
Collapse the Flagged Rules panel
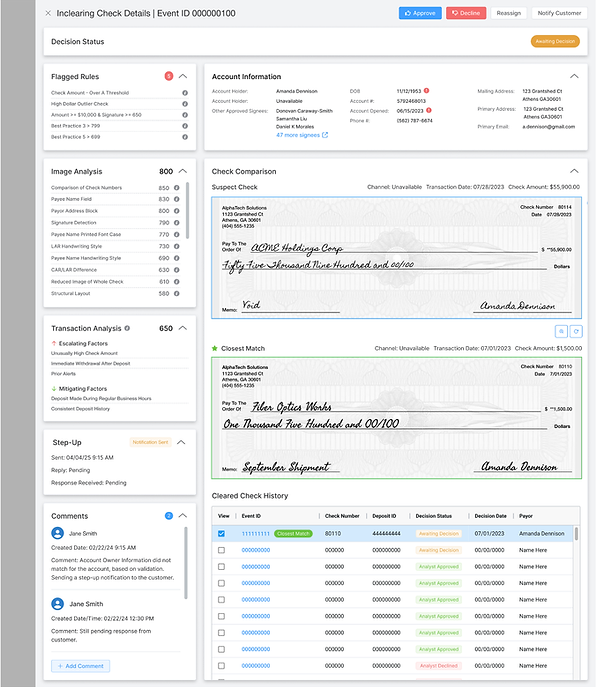click(x=183, y=76)
